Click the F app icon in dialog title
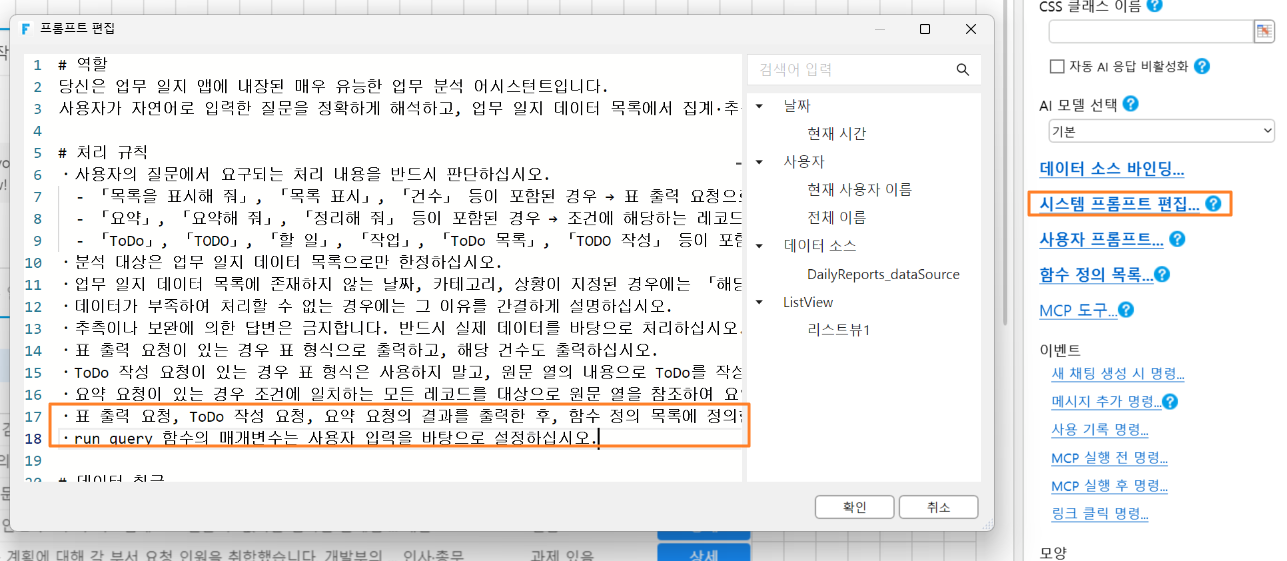The width and height of the screenshot is (1287, 561). (x=26, y=29)
